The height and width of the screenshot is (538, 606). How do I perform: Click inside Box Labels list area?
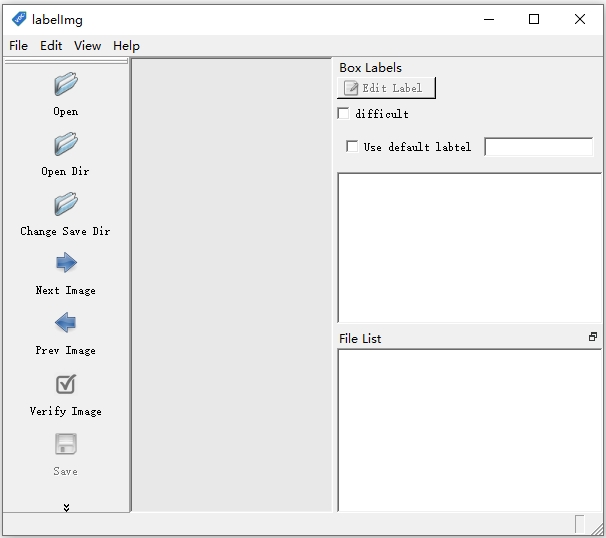470,247
